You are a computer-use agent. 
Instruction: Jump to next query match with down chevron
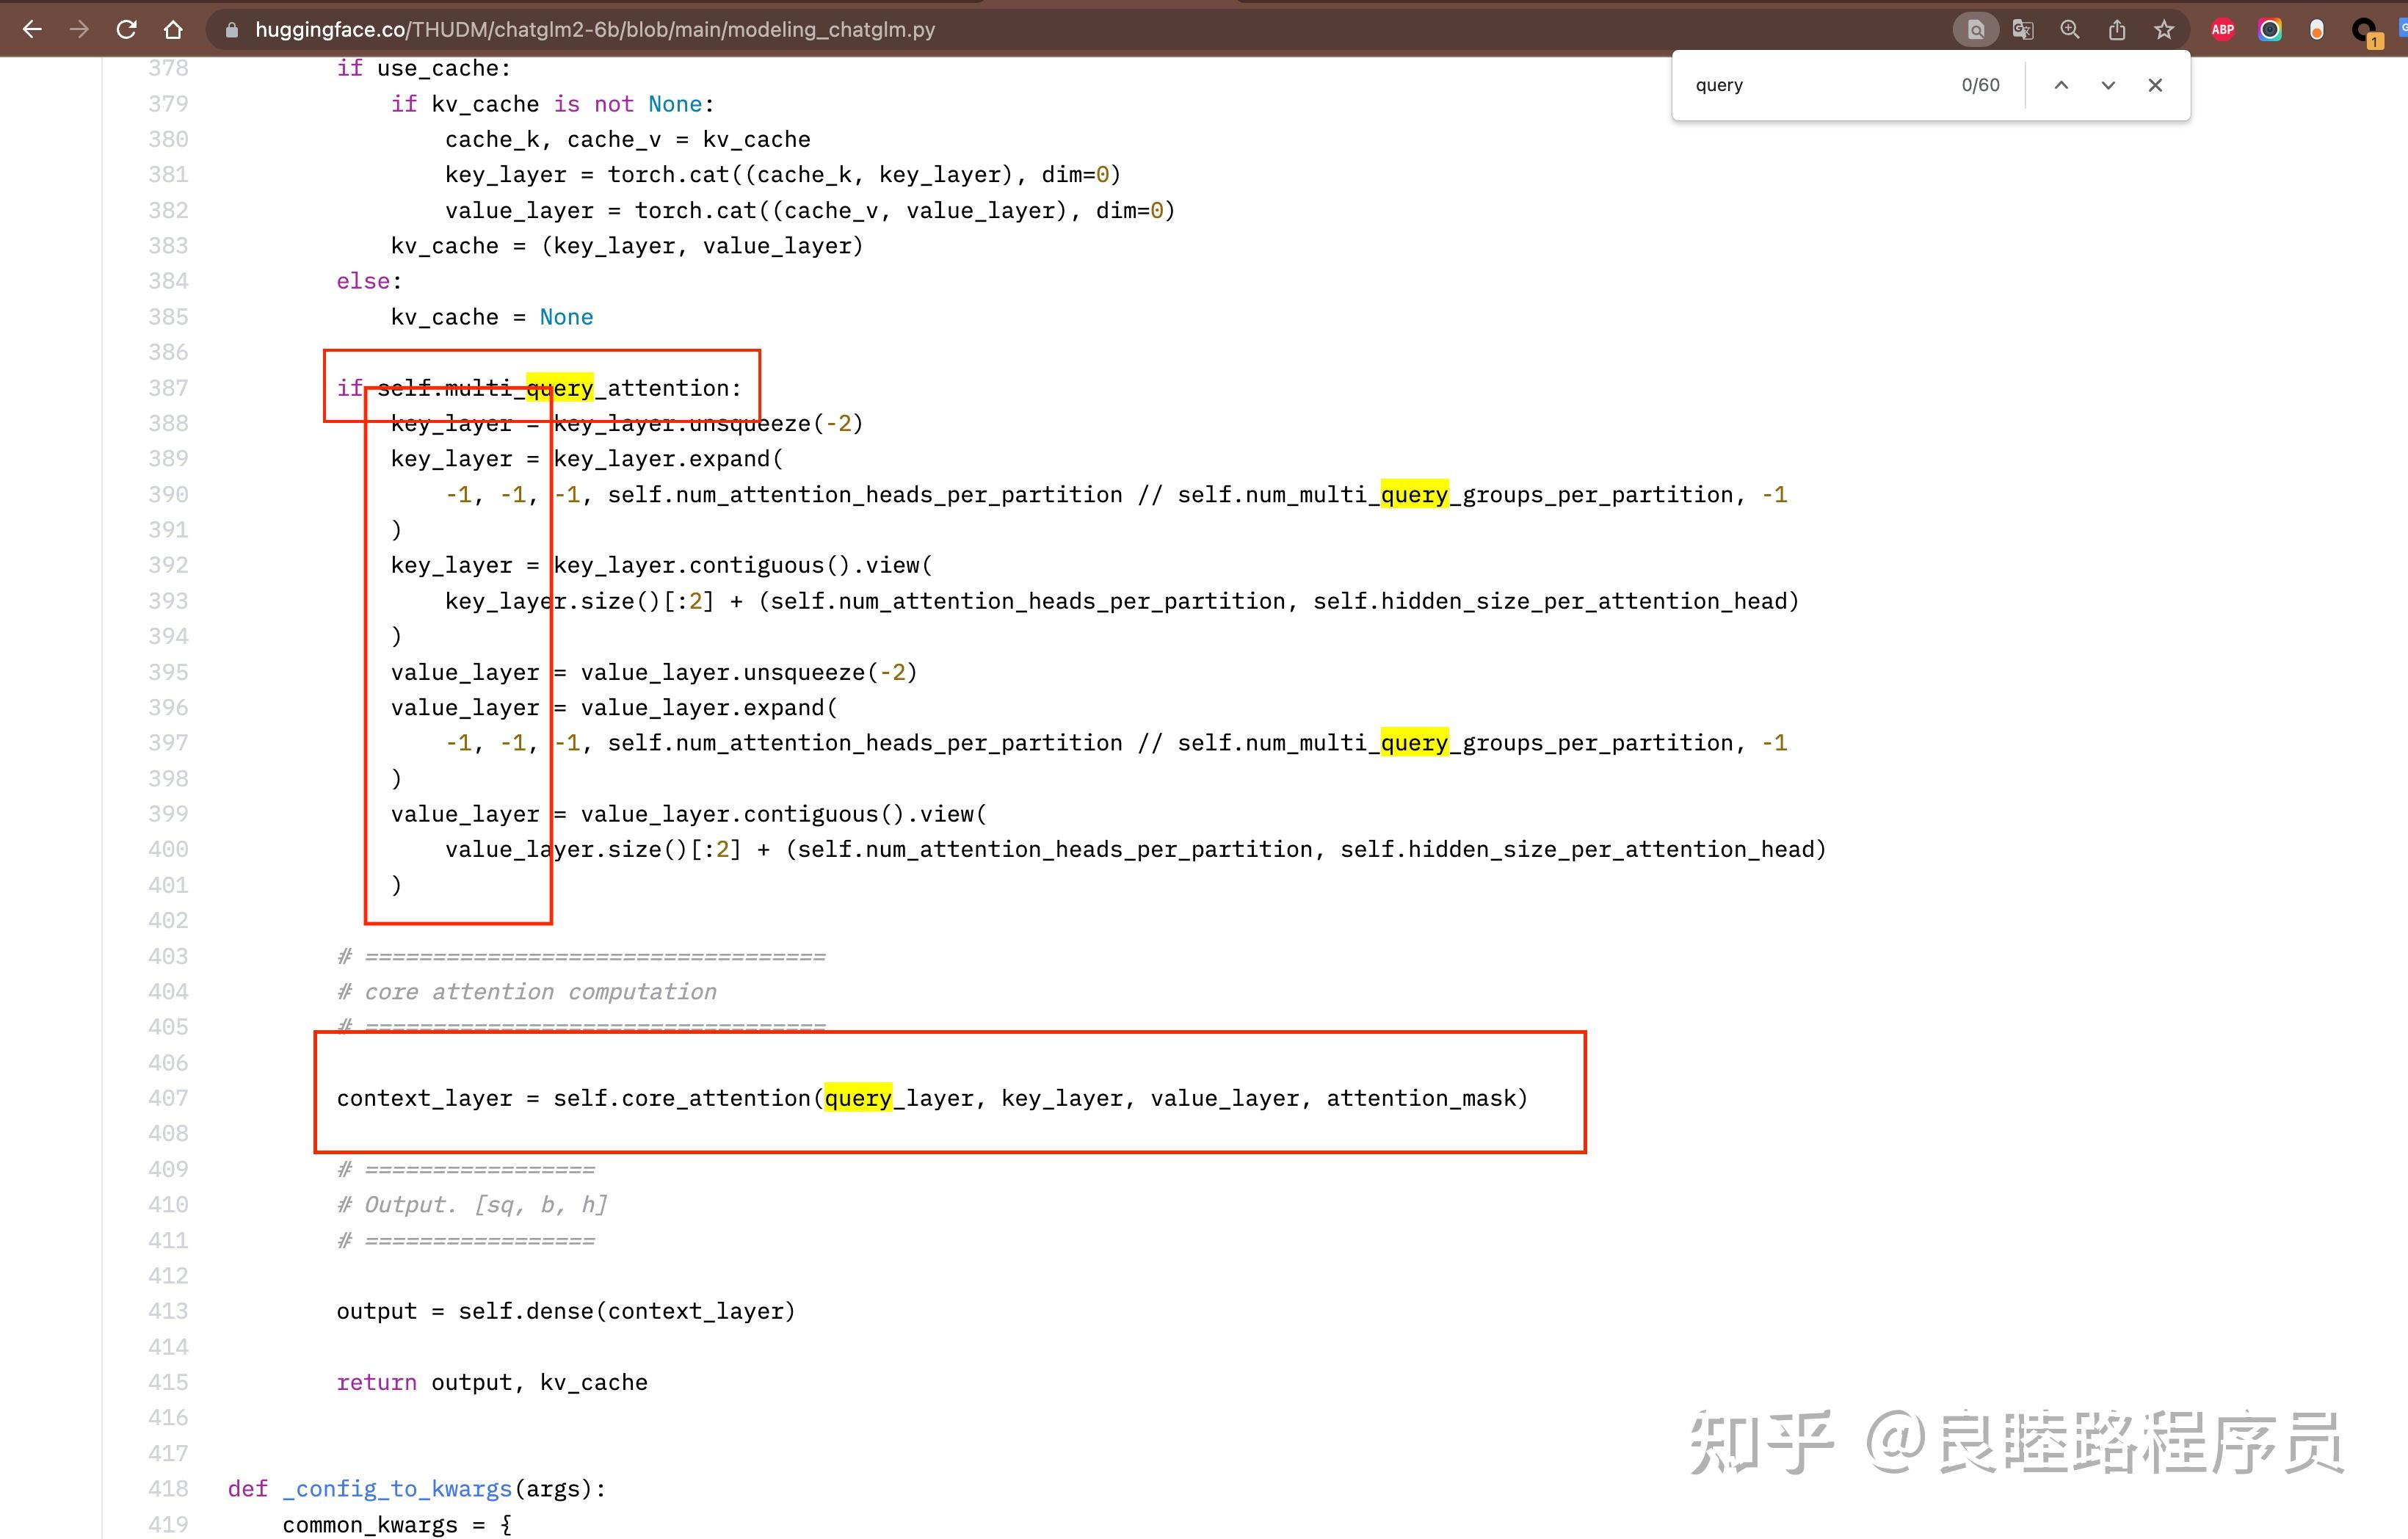click(x=2108, y=85)
